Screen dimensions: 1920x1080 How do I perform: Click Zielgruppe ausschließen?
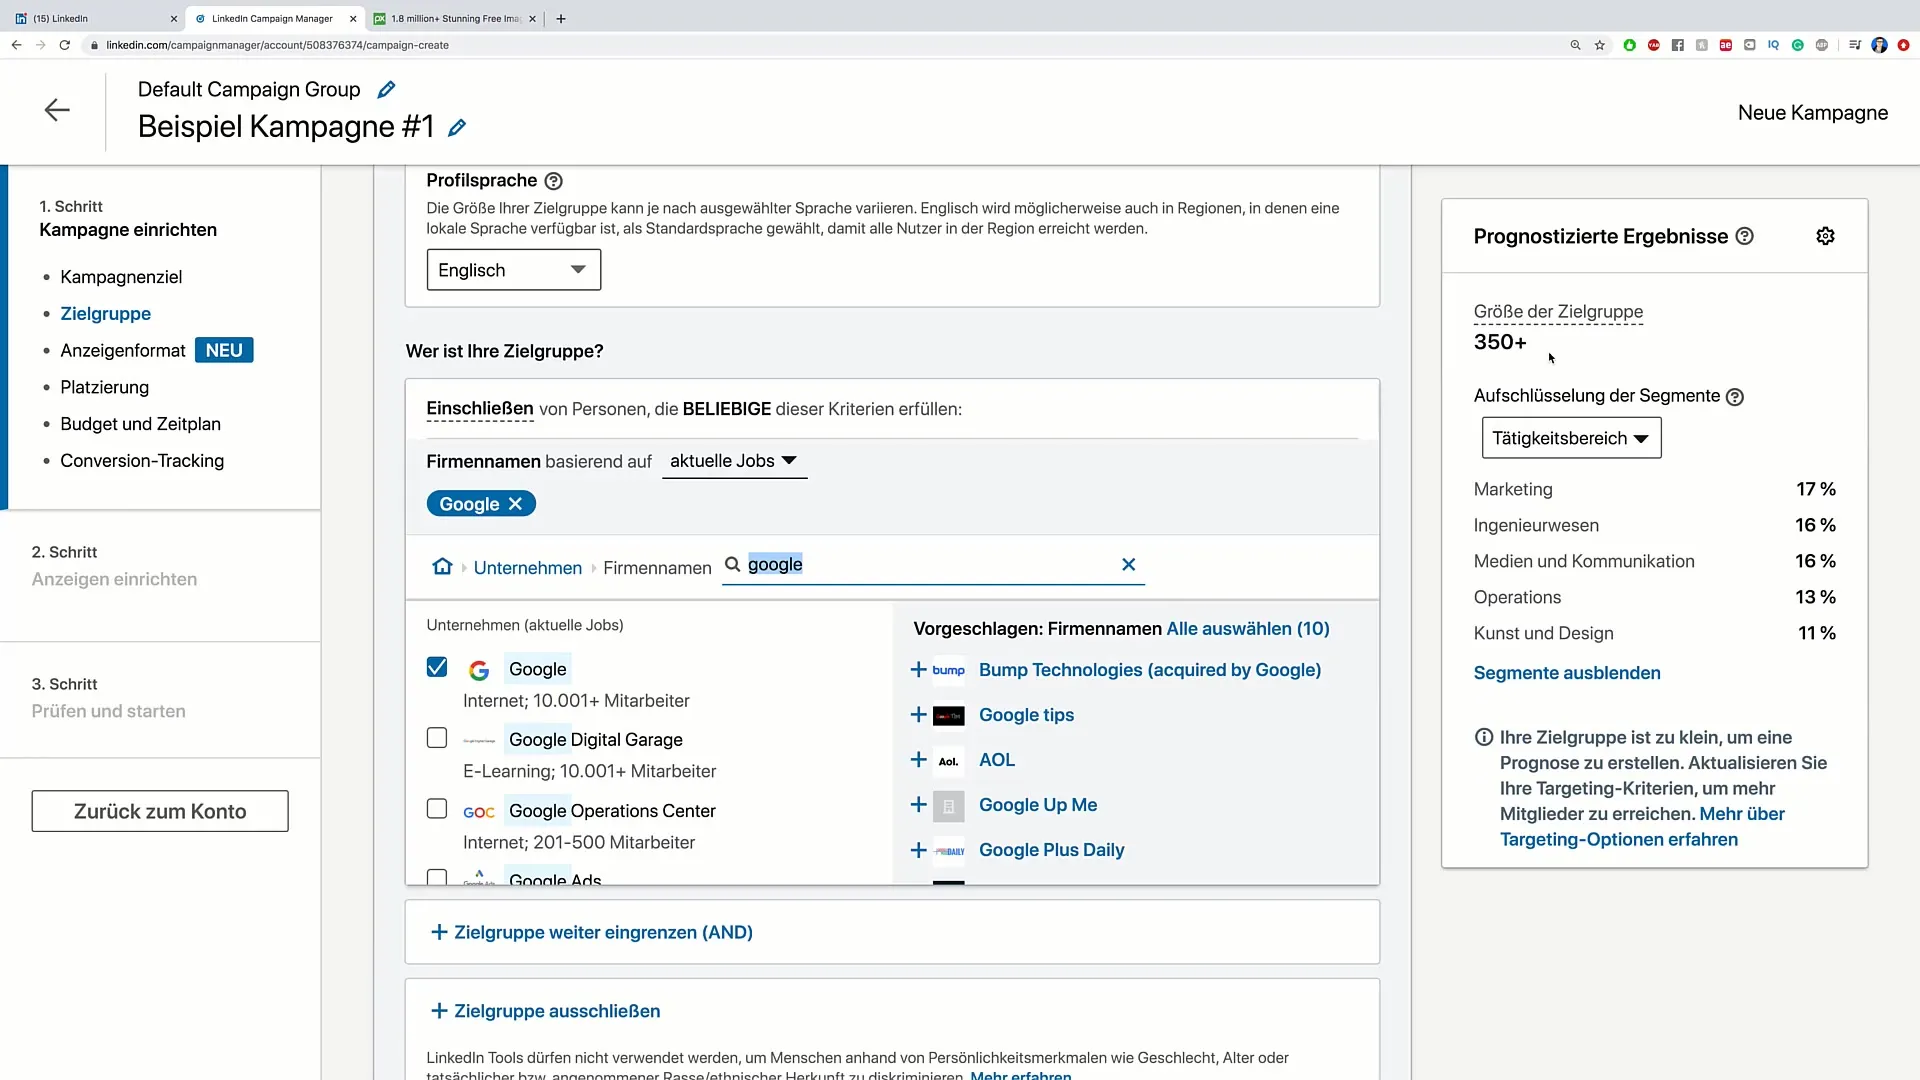point(545,1011)
